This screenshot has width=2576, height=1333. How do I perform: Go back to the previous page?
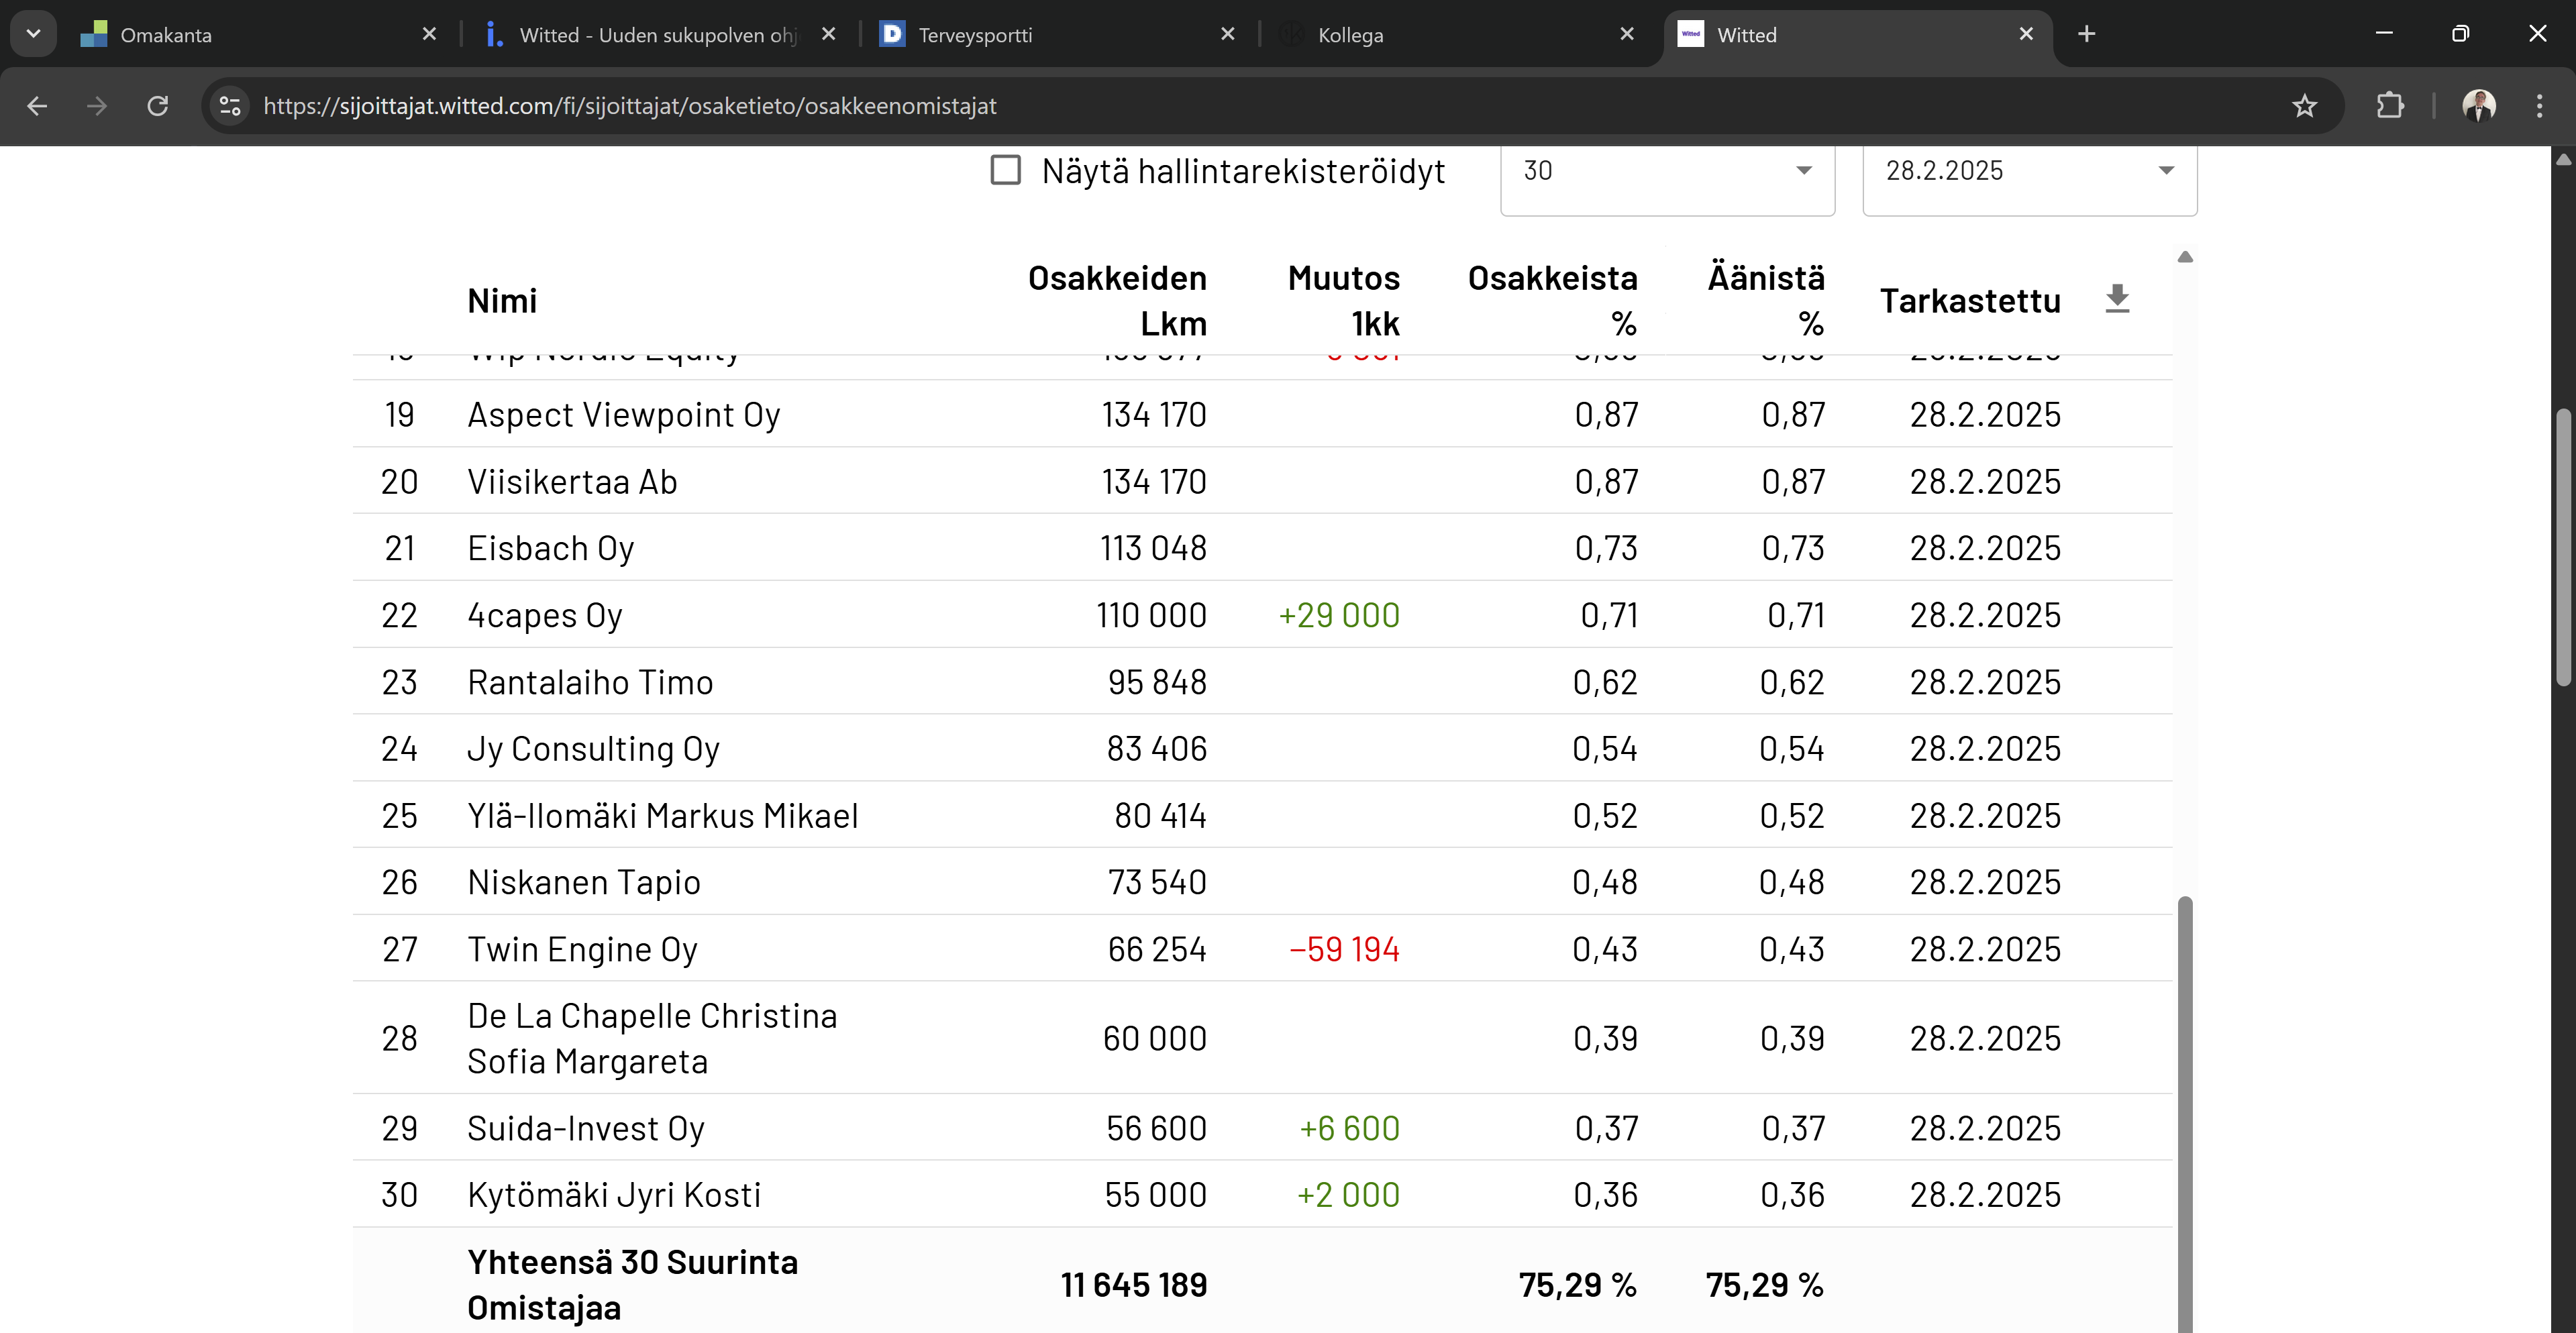pyautogui.click(x=37, y=106)
